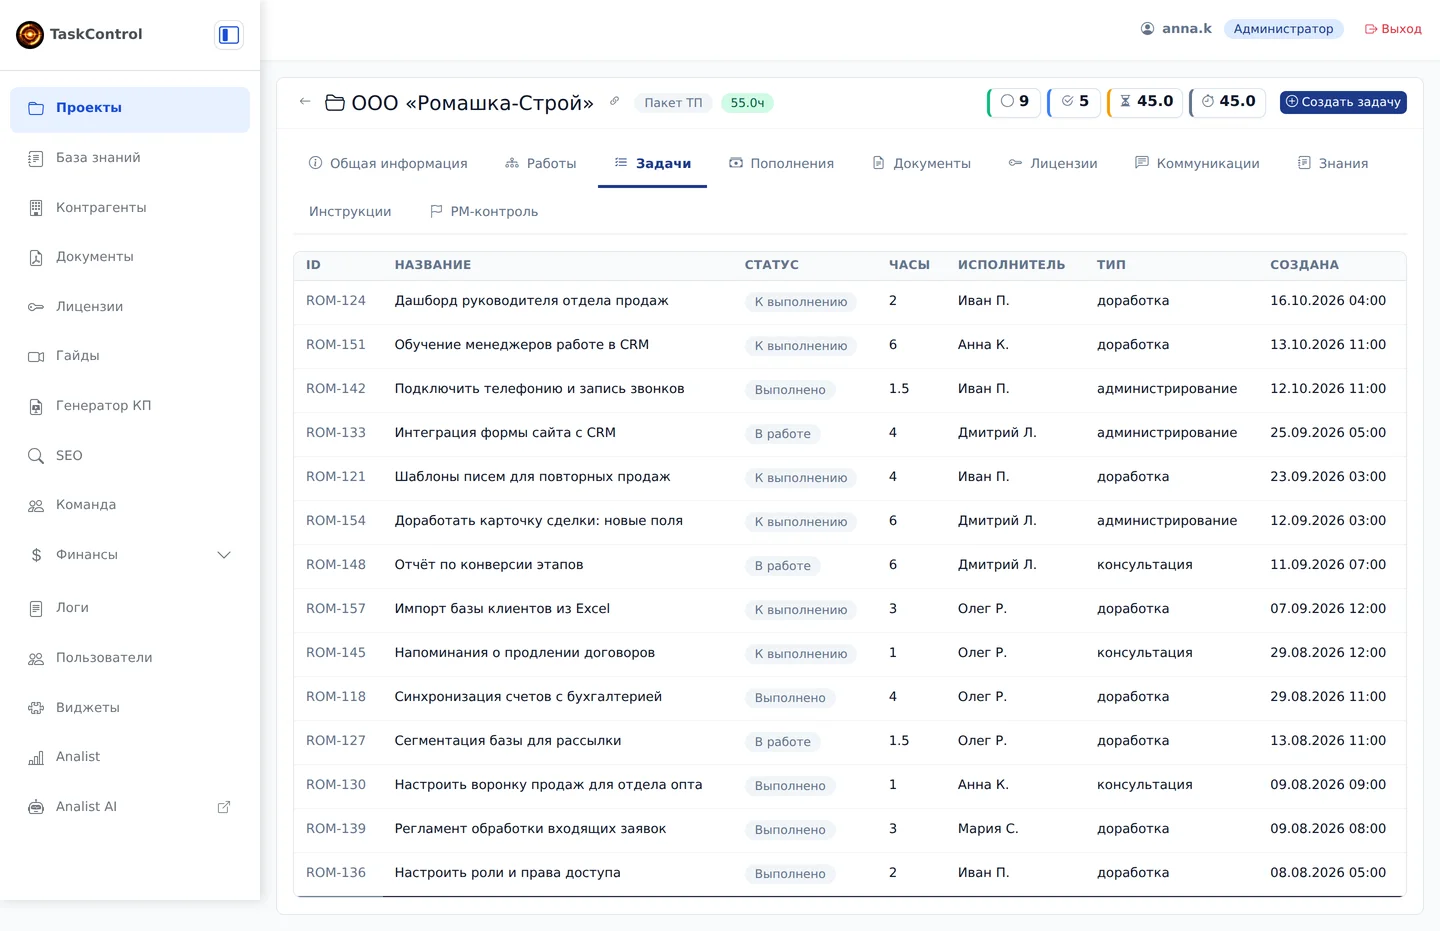This screenshot has height=931, width=1440.
Task: Open the Лицензии tab in the project
Action: (1052, 164)
